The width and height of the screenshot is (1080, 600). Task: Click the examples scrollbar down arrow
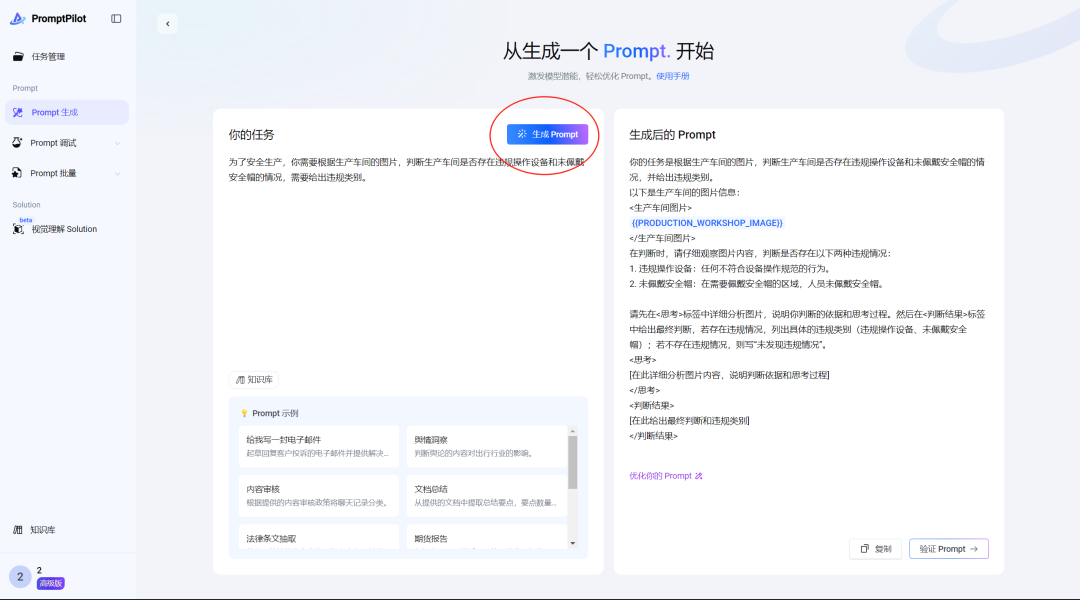click(x=572, y=544)
